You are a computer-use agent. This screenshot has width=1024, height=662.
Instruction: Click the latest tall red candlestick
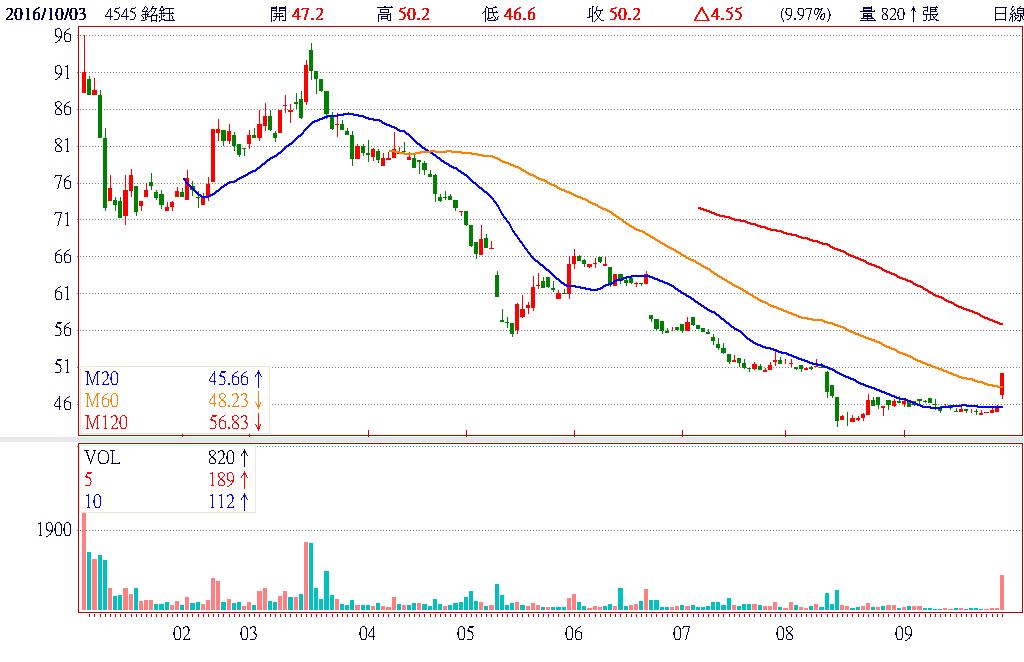(x=1001, y=384)
